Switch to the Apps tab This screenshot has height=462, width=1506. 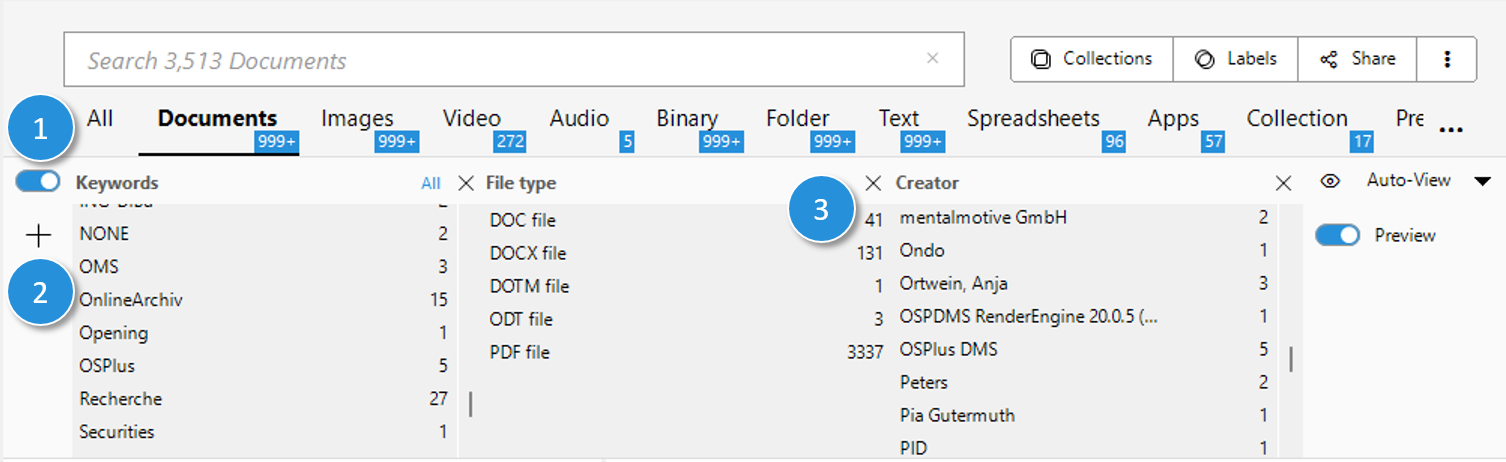tap(1173, 119)
